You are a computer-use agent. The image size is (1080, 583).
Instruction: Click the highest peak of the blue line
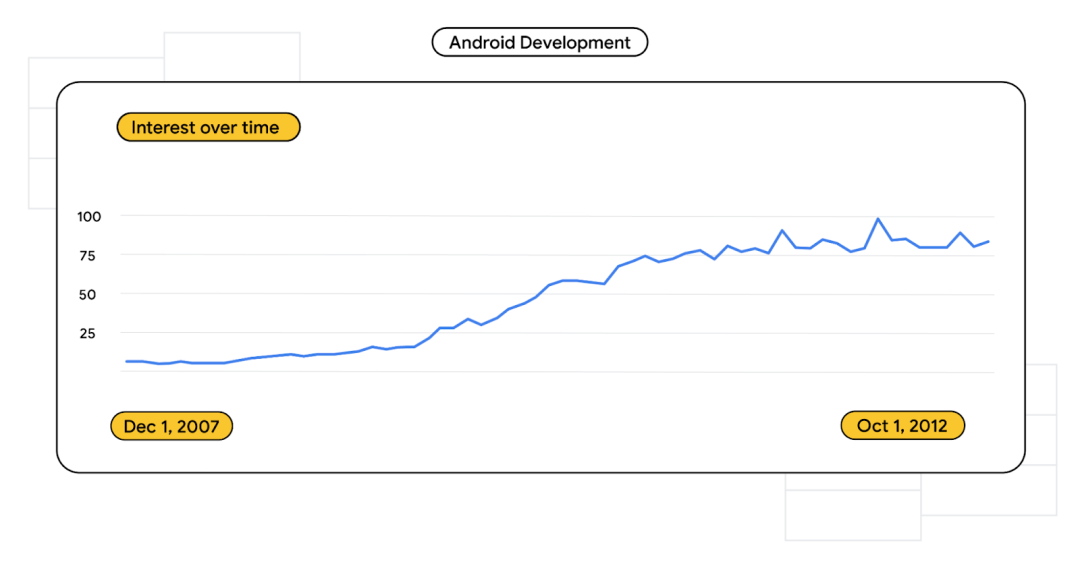click(878, 219)
